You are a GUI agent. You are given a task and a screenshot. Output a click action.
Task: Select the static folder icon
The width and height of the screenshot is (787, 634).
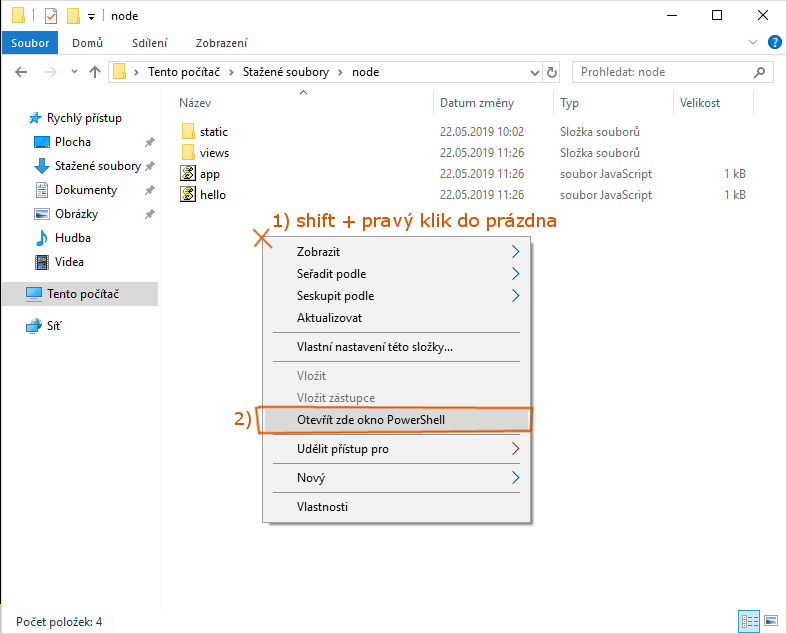[188, 132]
